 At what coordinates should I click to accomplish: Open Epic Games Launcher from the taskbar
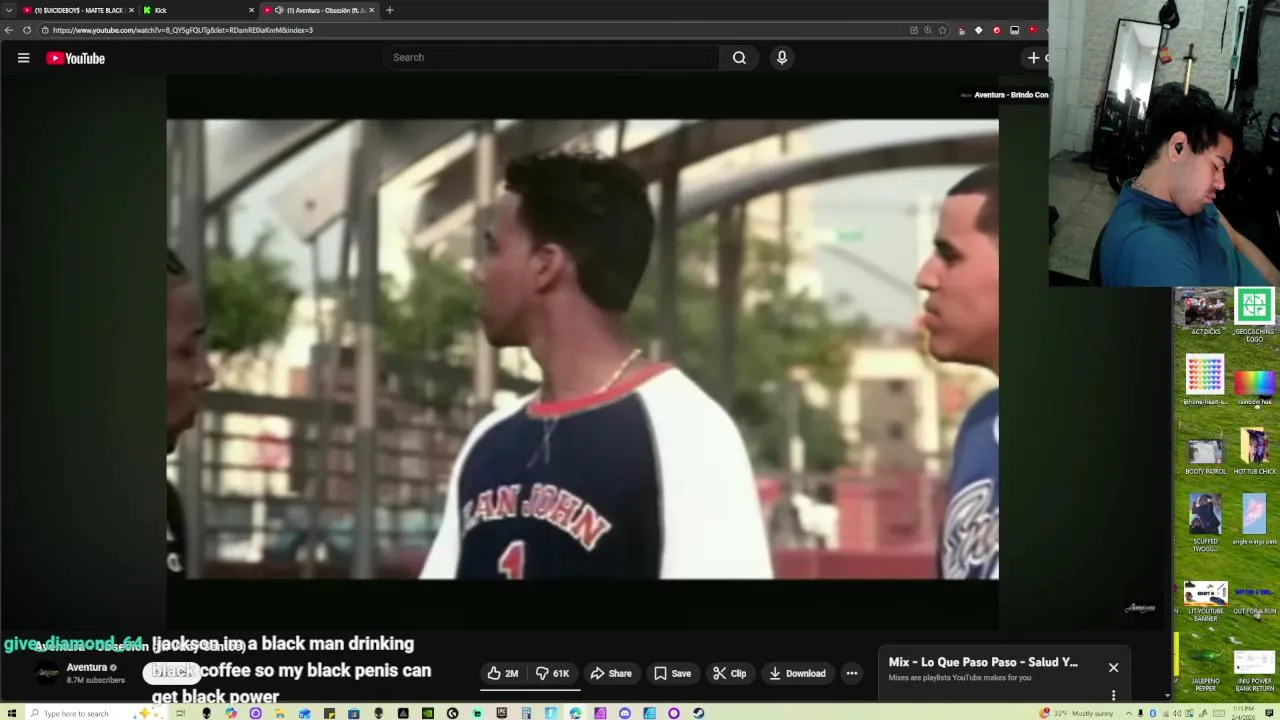click(x=502, y=713)
